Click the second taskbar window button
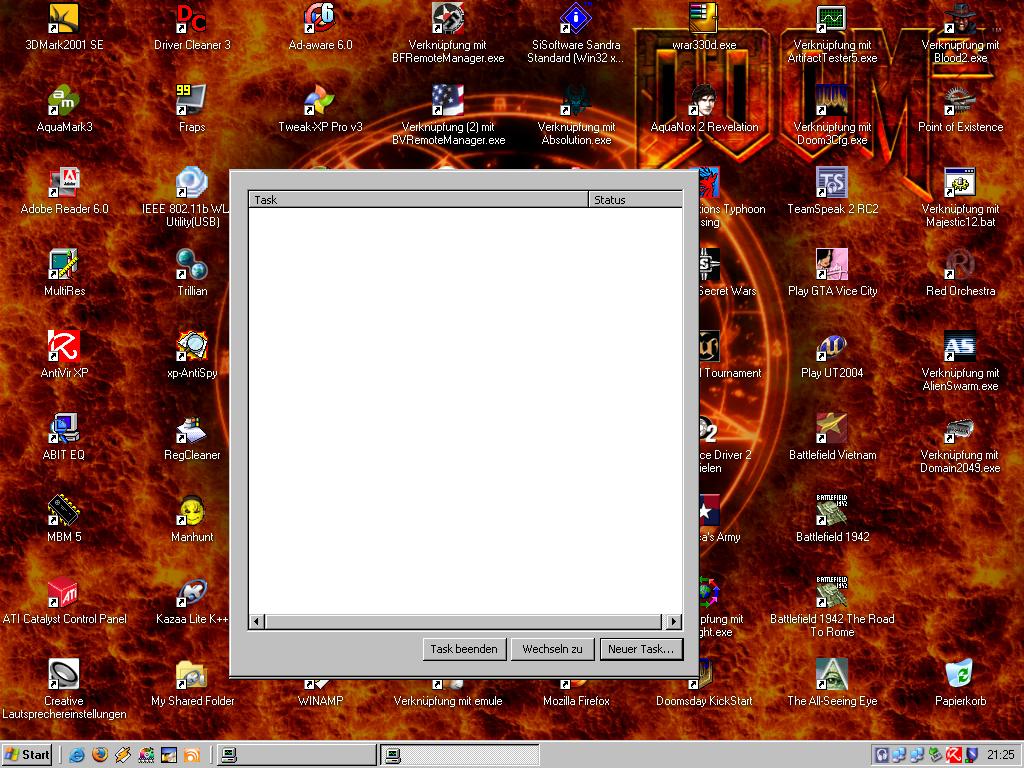The image size is (1024, 768). (460, 756)
